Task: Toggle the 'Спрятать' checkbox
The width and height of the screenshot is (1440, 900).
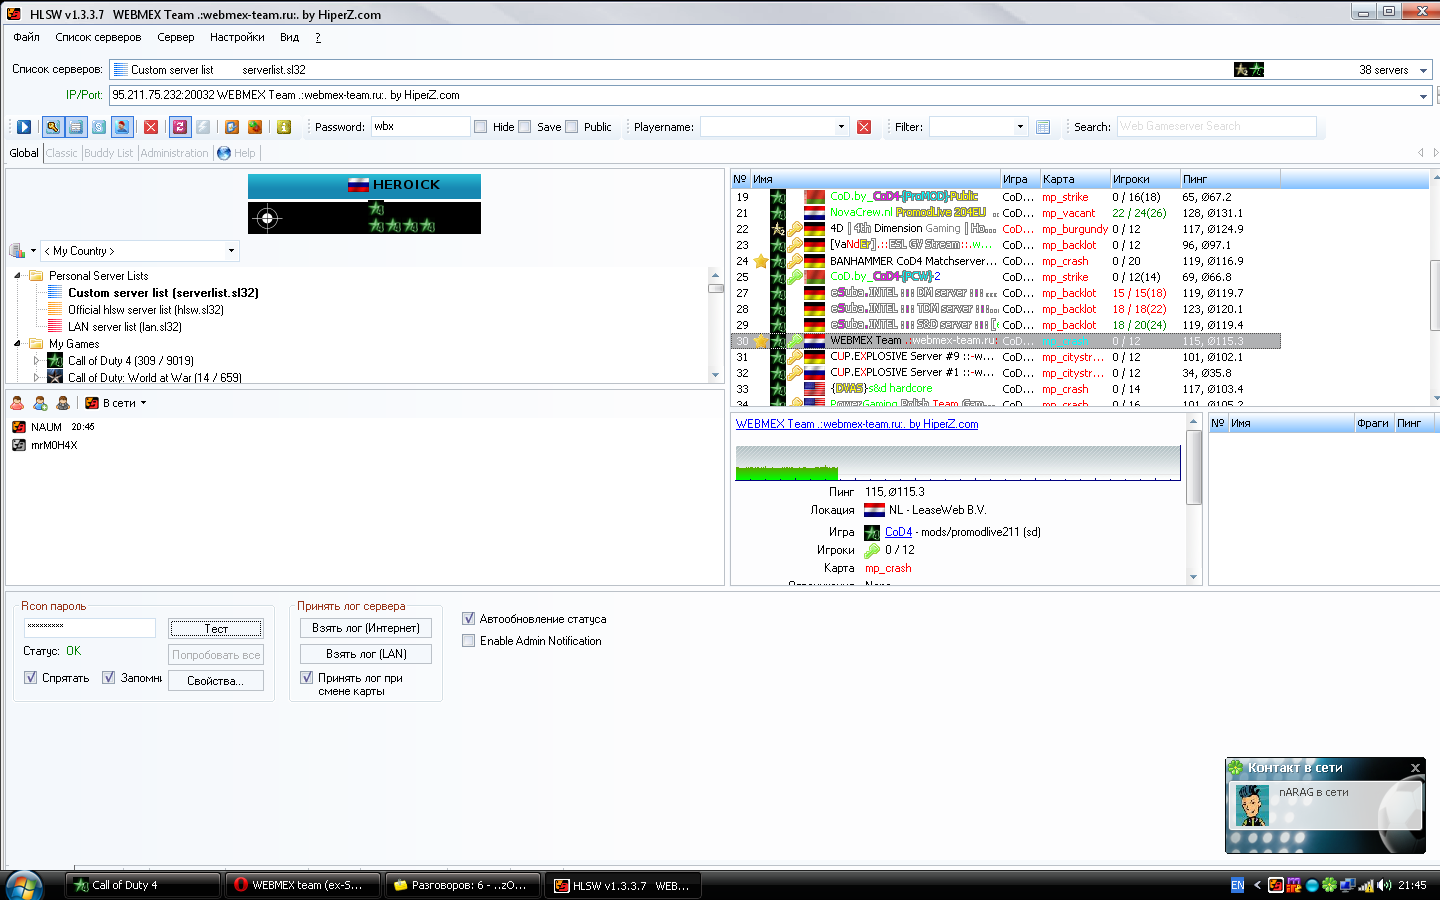Action: (x=30, y=678)
